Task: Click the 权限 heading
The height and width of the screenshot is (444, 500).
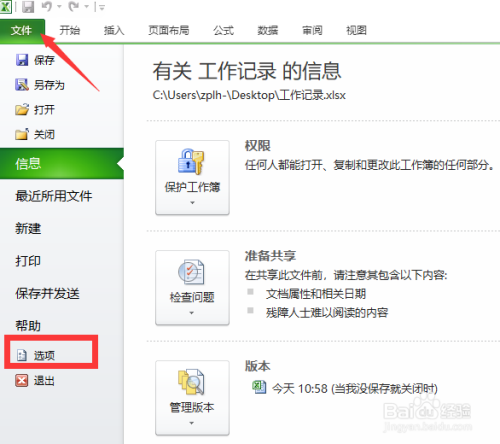Action: point(258,146)
